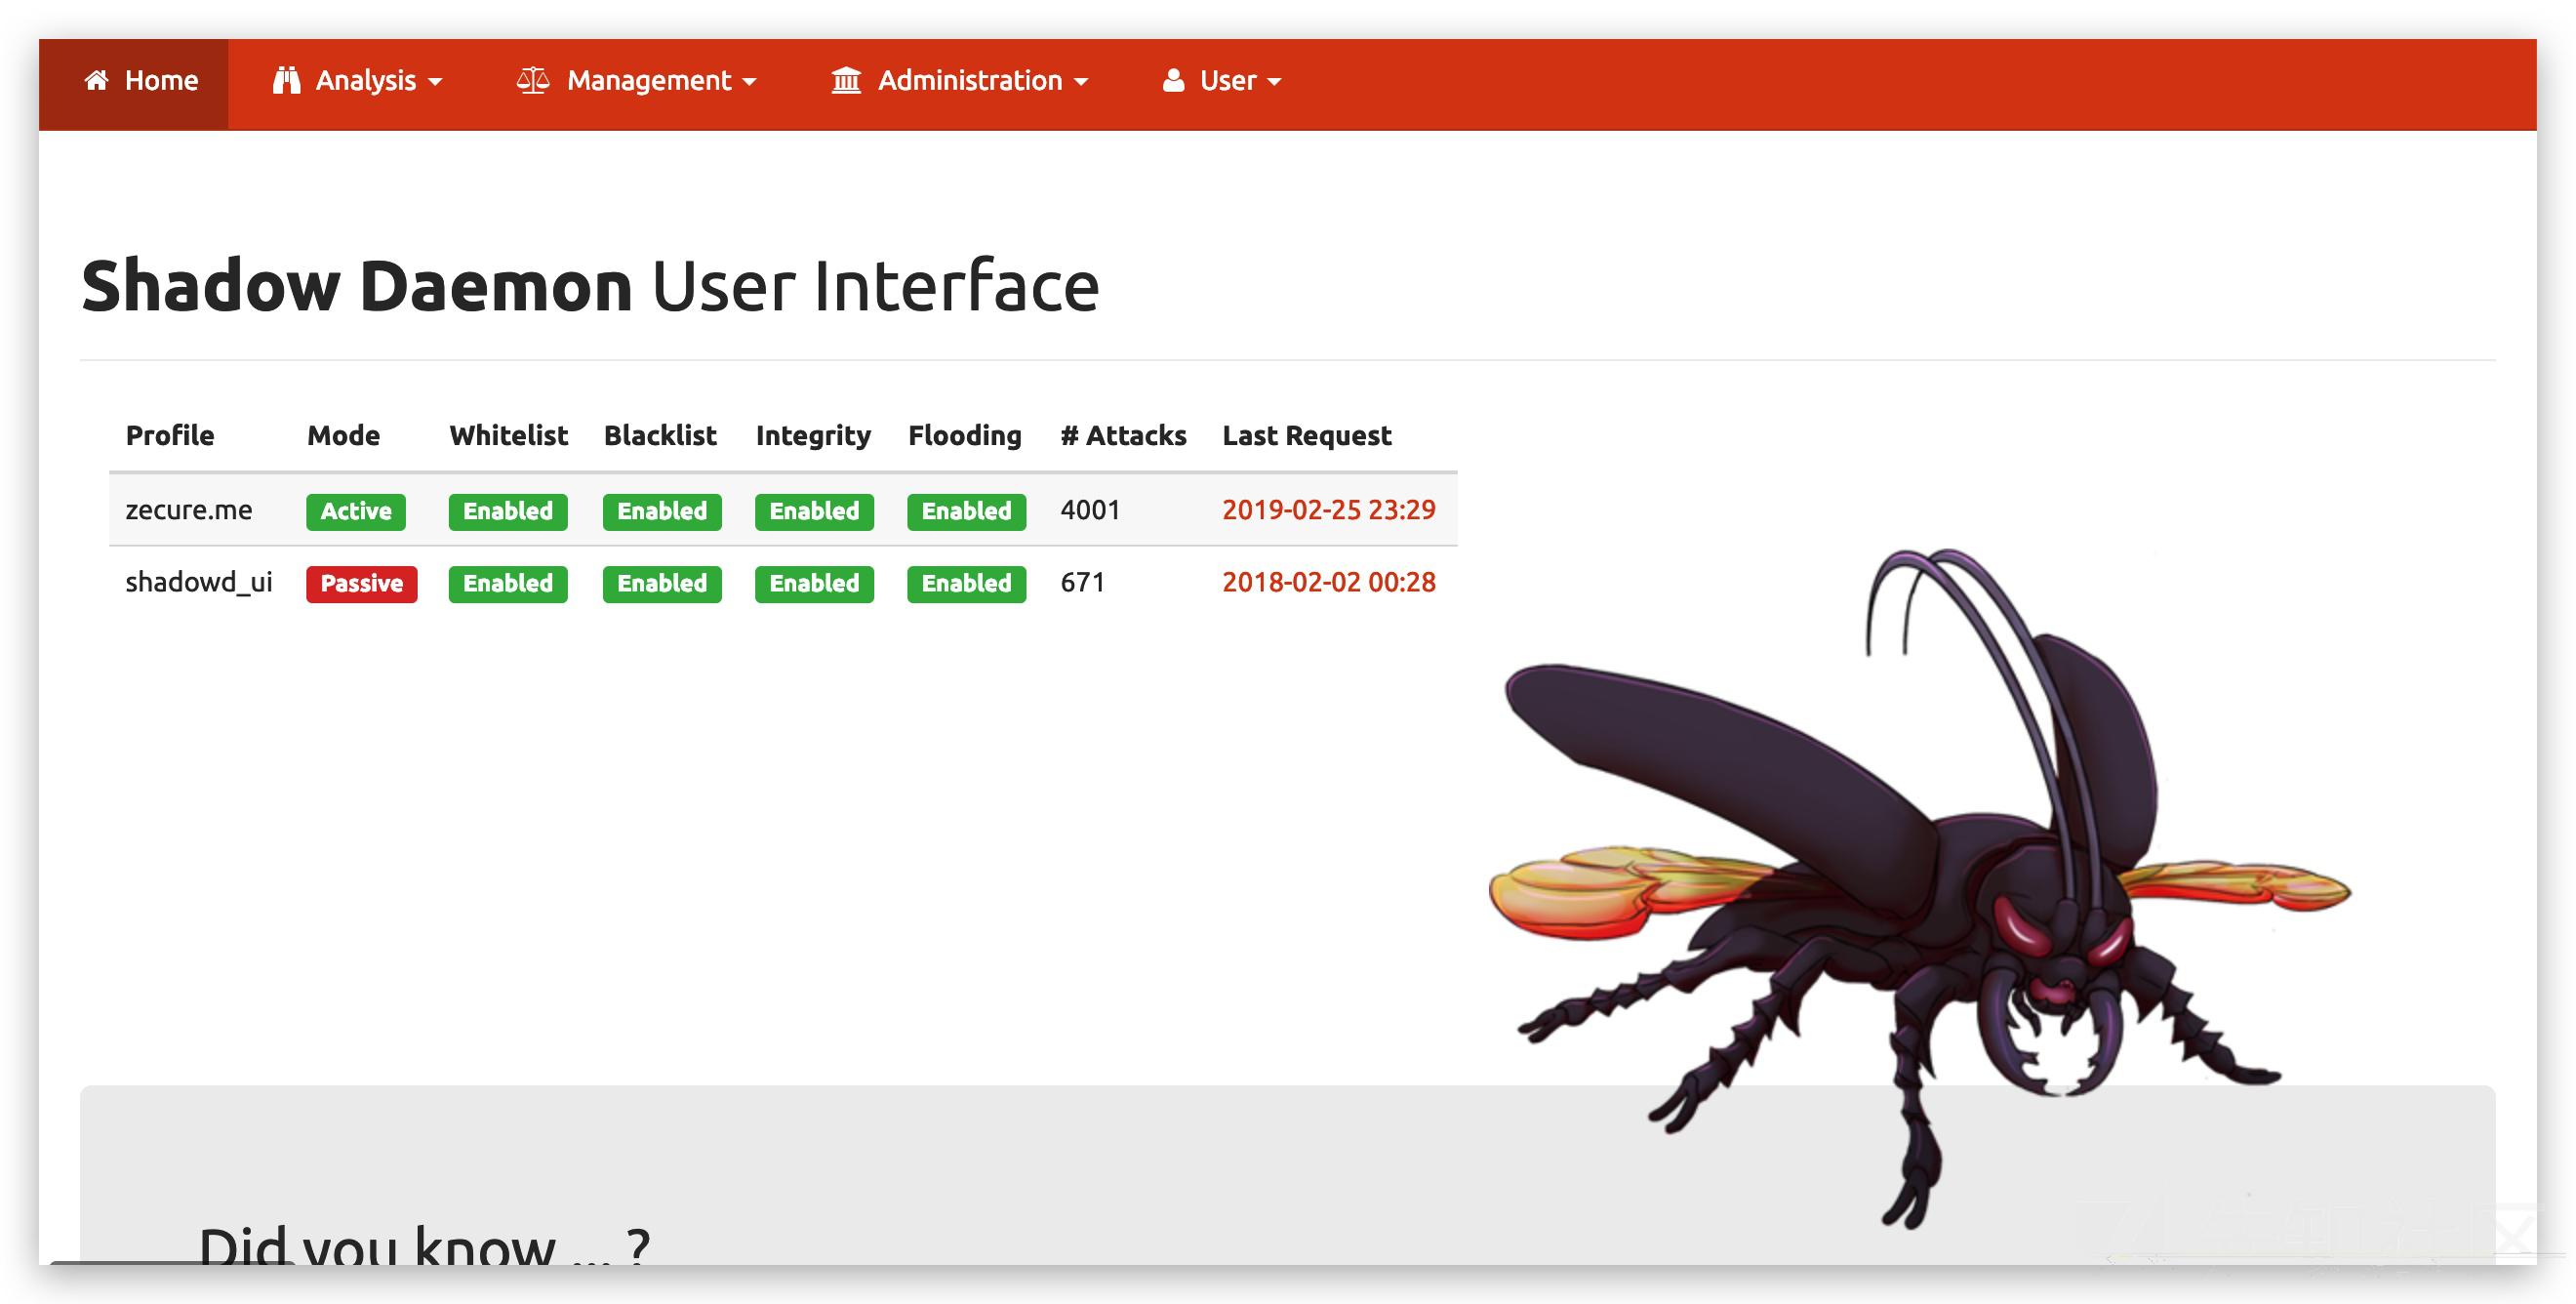Expand the Management dropdown caret
The width and height of the screenshot is (2576, 1304).
[750, 82]
